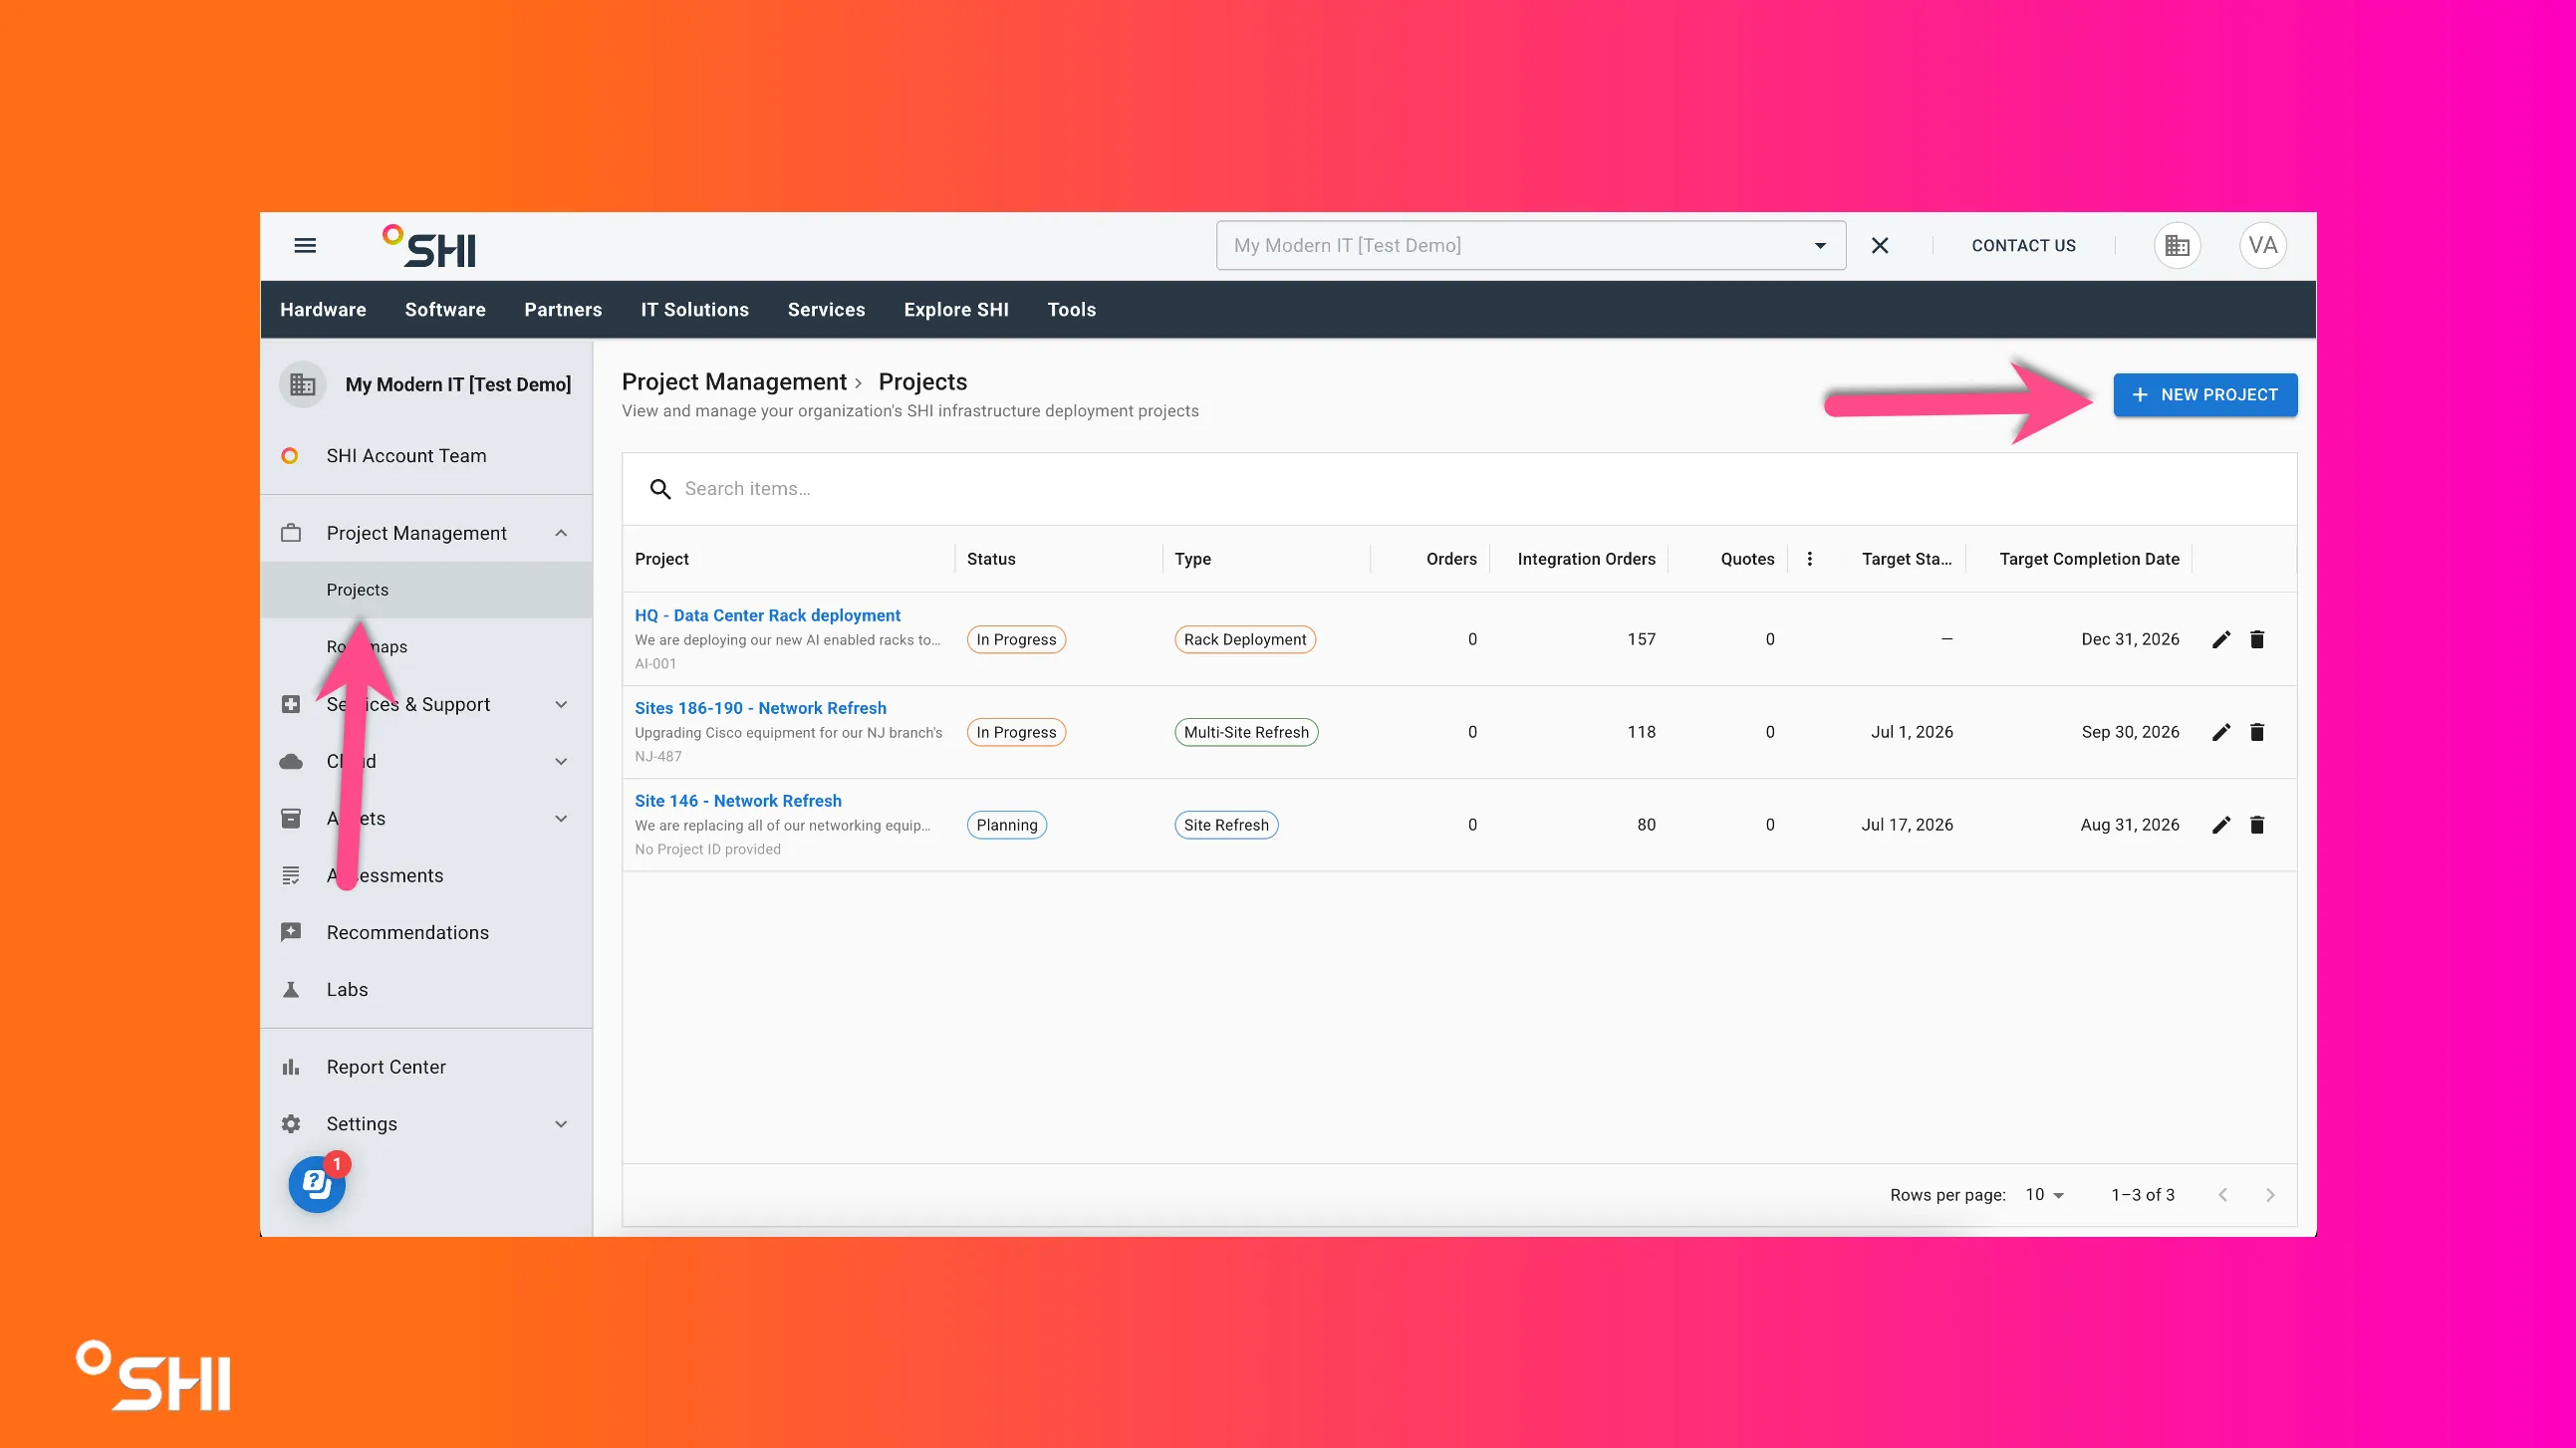The height and width of the screenshot is (1448, 2576).
Task: Open the Tools menu
Action: point(1072,310)
